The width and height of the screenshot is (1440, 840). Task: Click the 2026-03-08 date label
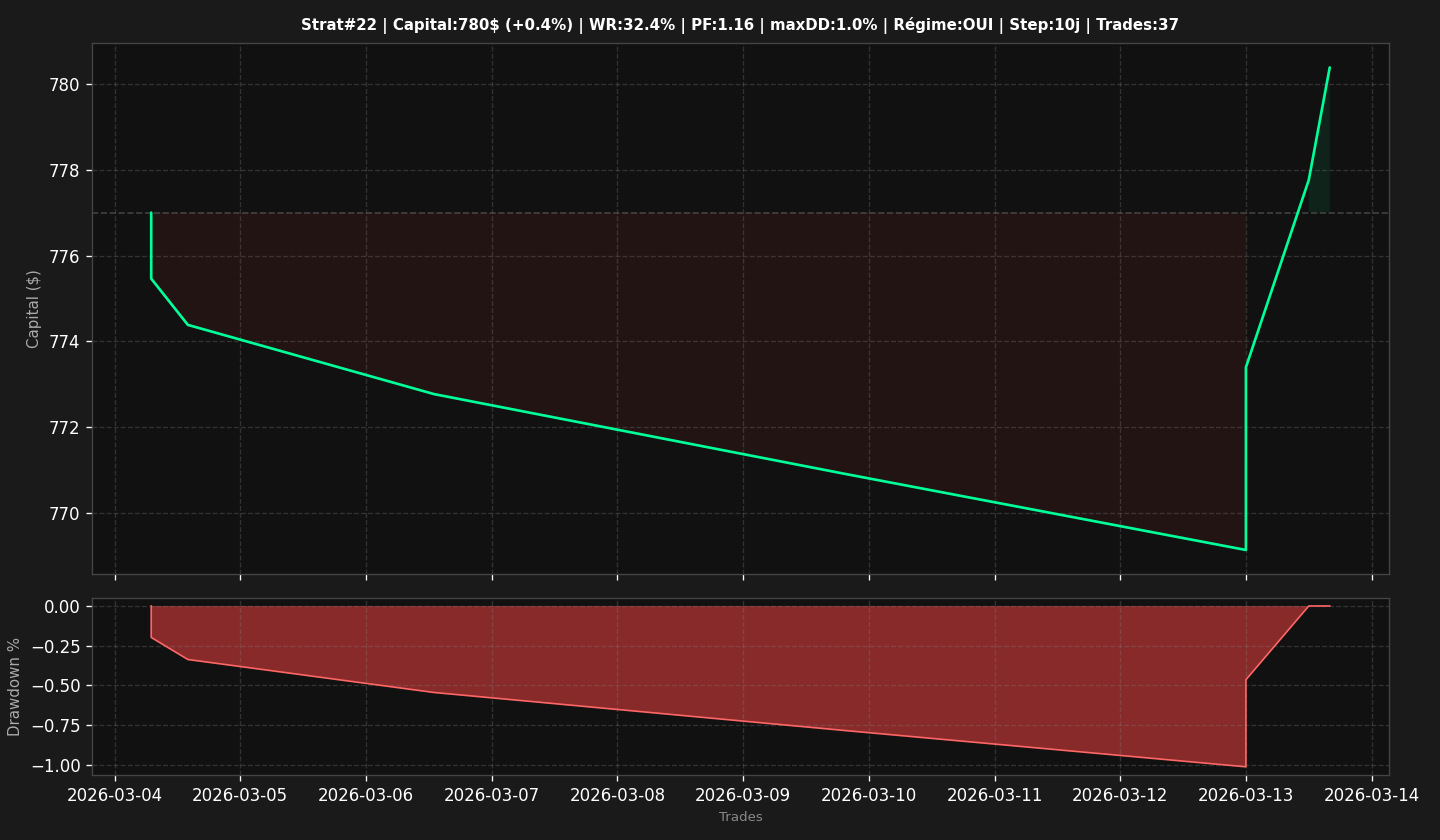pyautogui.click(x=617, y=795)
